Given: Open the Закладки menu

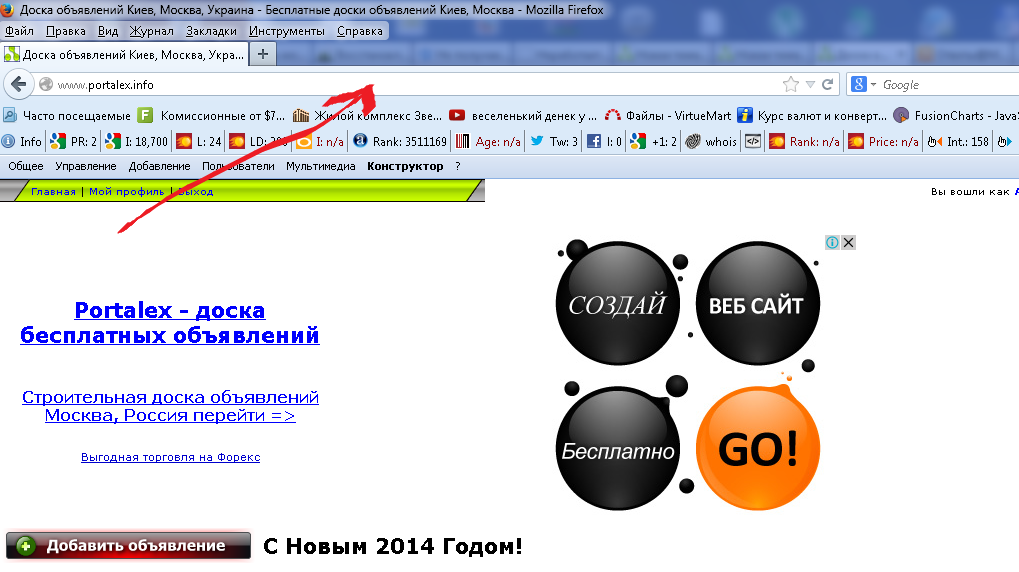Looking at the screenshot, I should point(211,31).
